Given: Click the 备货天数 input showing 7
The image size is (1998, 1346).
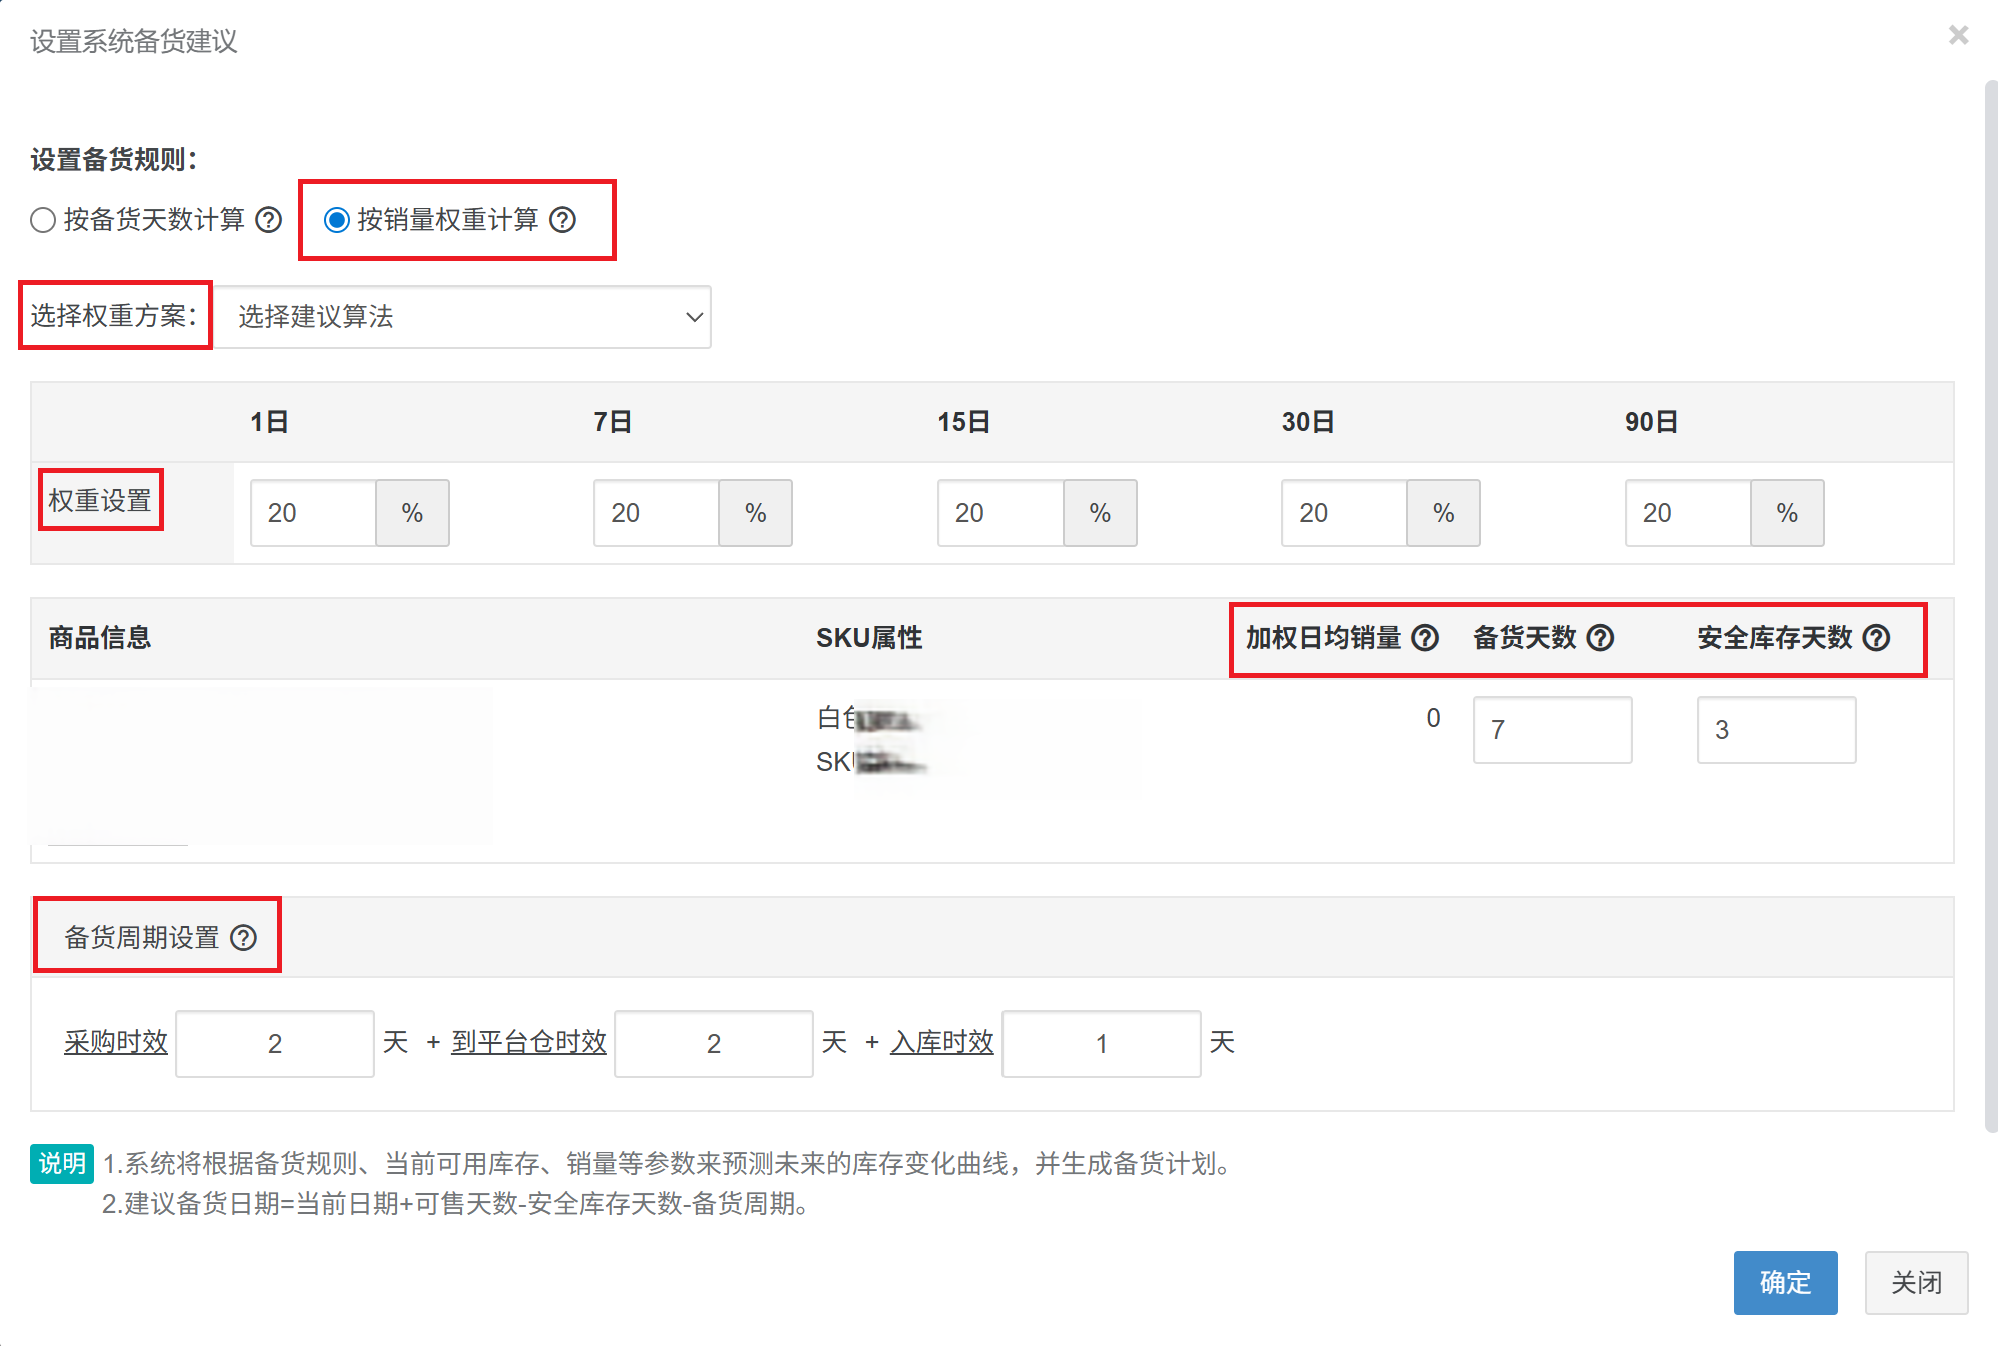Looking at the screenshot, I should [1551, 730].
